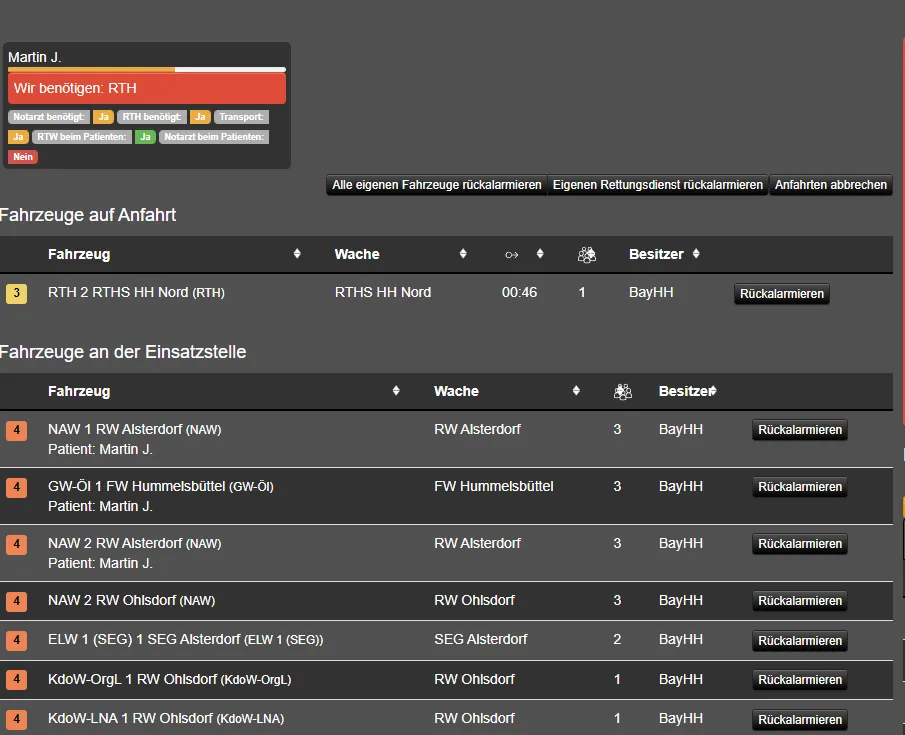This screenshot has width=905, height=735.
Task: Open station FW Hummelsbüttel in Wache column
Action: coord(493,487)
